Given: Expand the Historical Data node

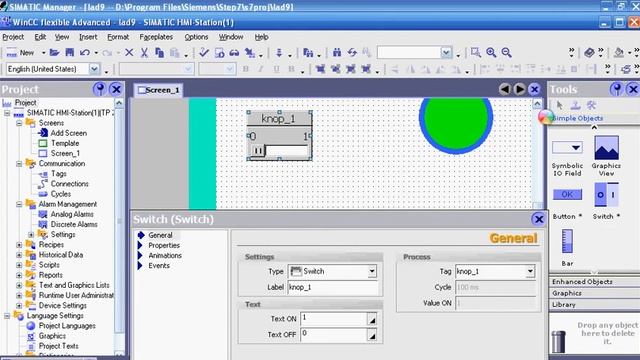Looking at the screenshot, I should point(19,255).
